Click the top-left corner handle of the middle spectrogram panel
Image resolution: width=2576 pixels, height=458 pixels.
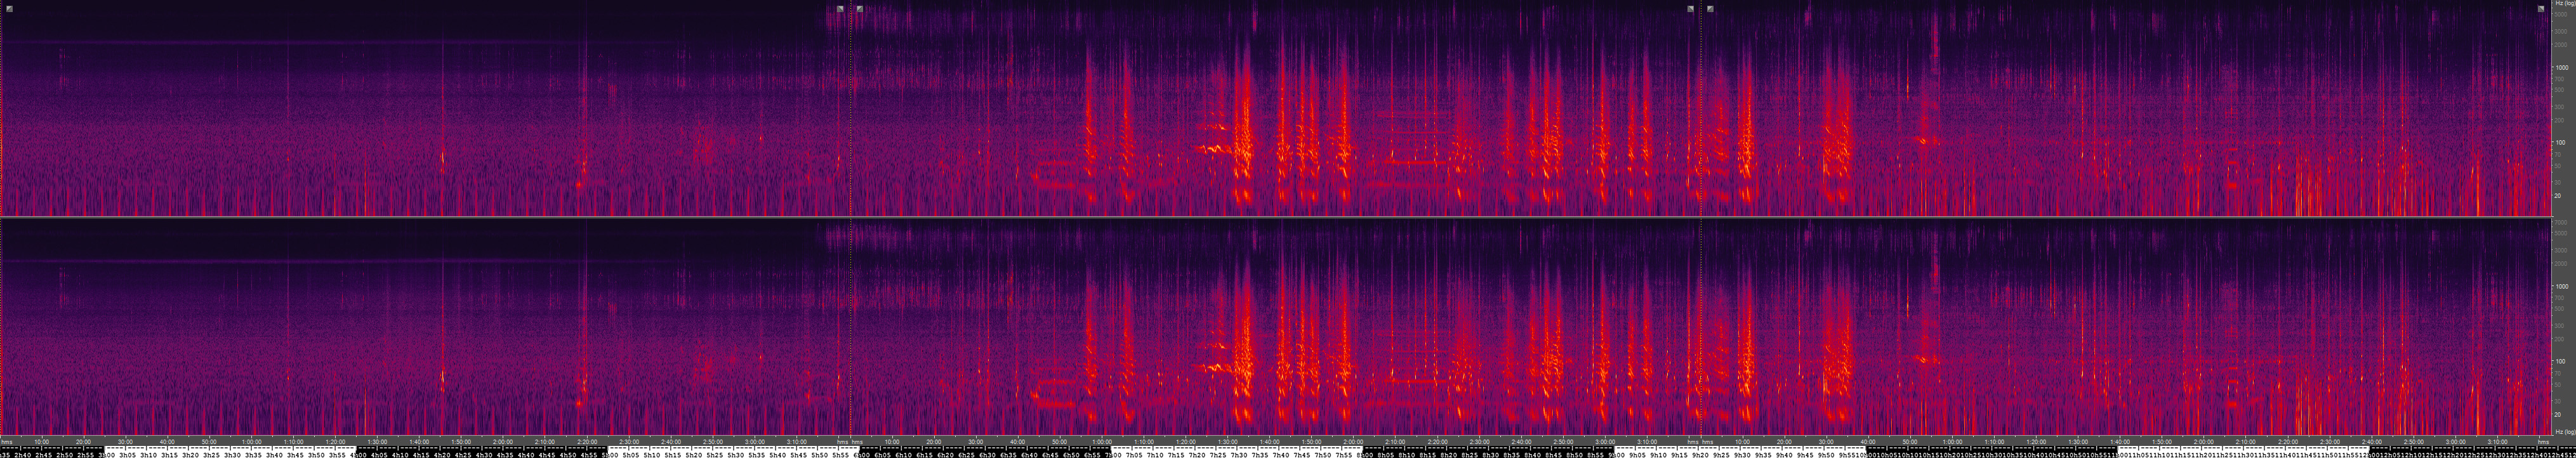(860, 9)
